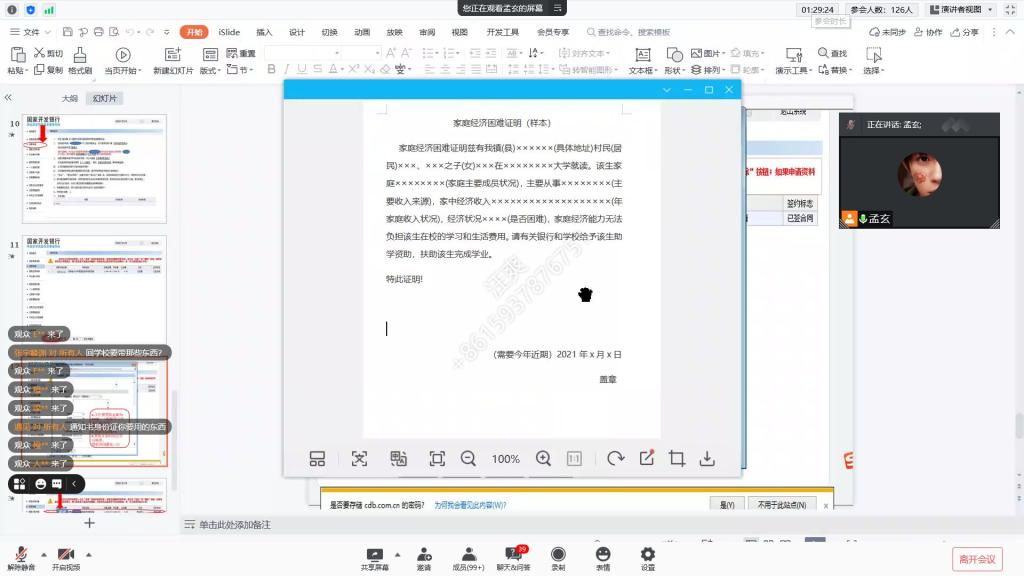Image resolution: width=1024 pixels, height=576 pixels.
Task: Zoom out using the magnifier minus icon
Action: pos(468,458)
